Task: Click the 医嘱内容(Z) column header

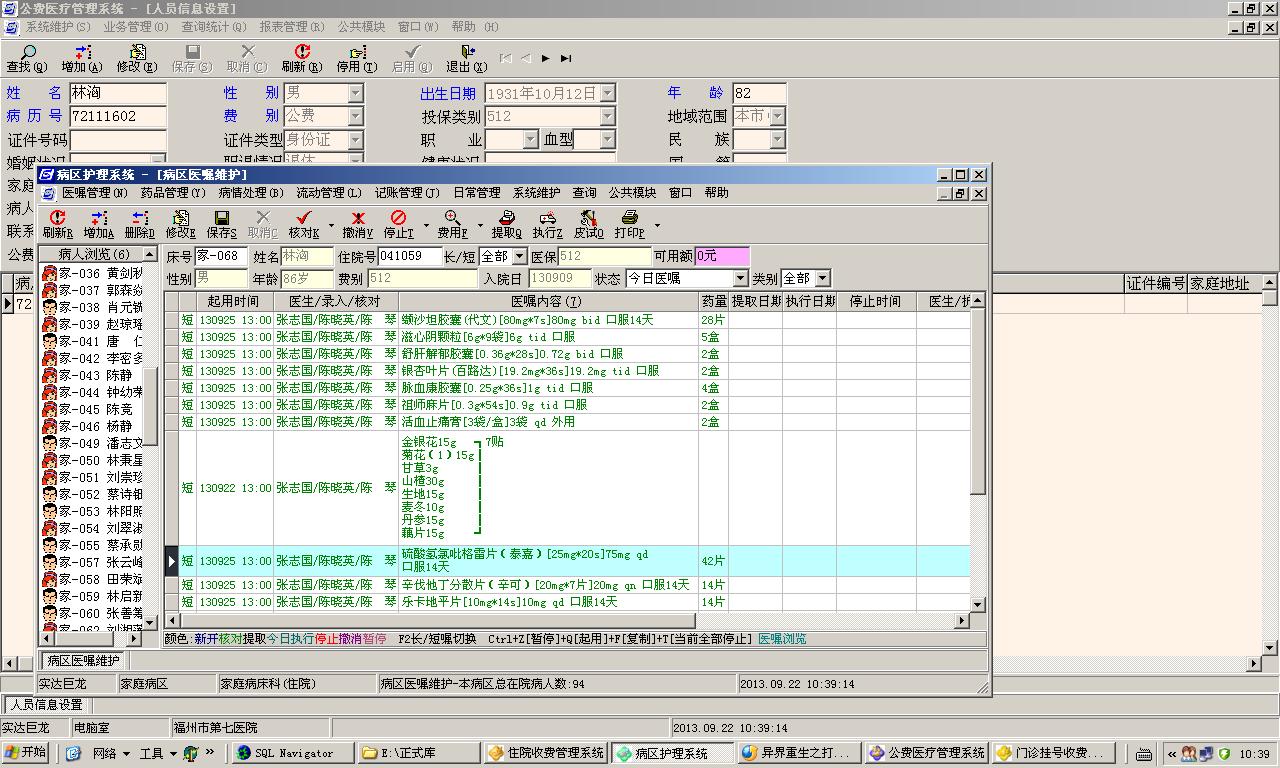Action: click(x=547, y=301)
